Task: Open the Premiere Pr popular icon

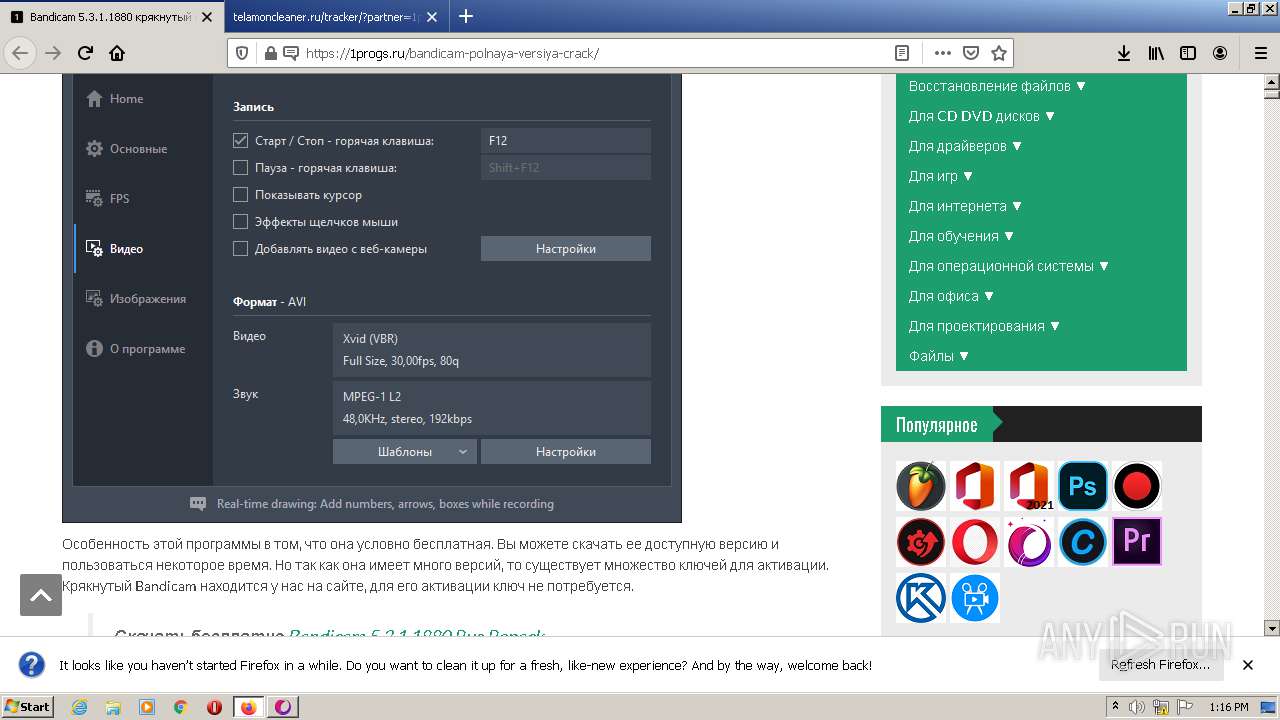Action: point(1137,541)
